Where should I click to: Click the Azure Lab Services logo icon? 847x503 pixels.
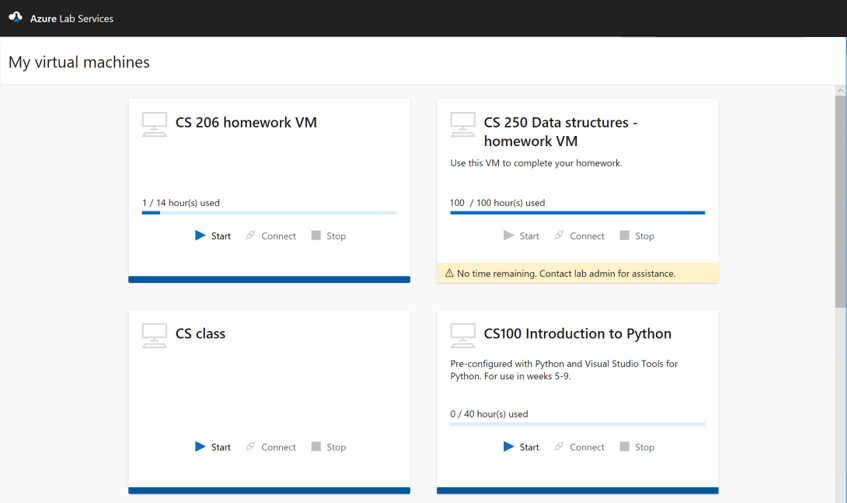pyautogui.click(x=15, y=17)
